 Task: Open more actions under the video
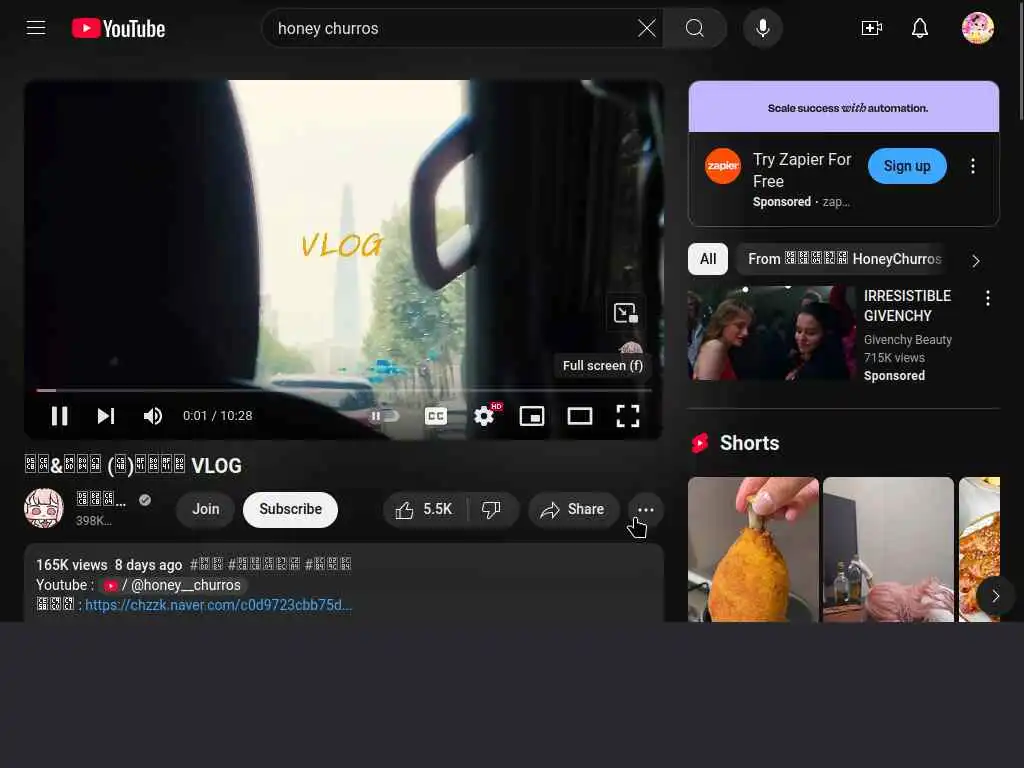point(646,509)
